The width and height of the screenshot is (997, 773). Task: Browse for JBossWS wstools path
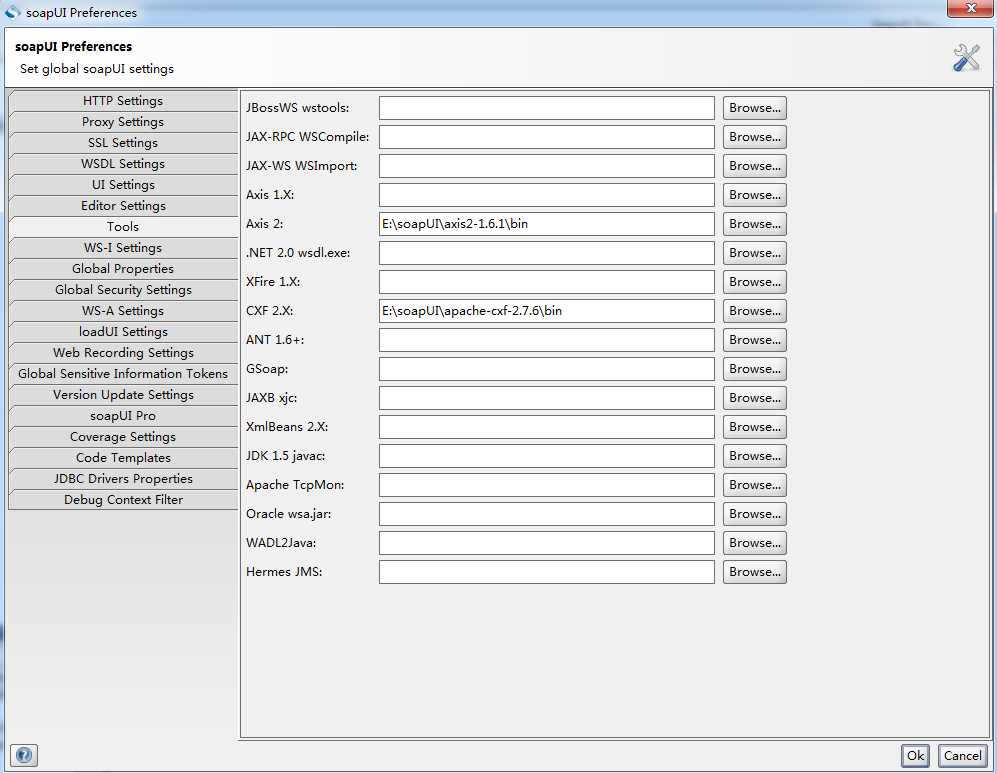coord(755,108)
